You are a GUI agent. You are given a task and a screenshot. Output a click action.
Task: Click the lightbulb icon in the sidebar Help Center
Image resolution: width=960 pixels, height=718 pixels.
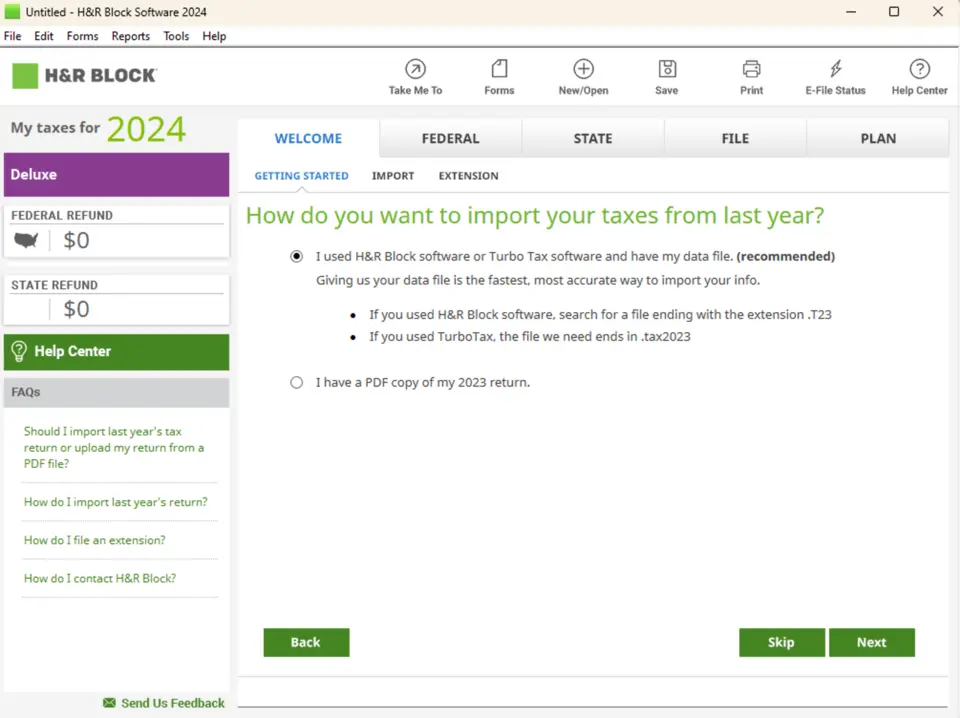coord(19,351)
